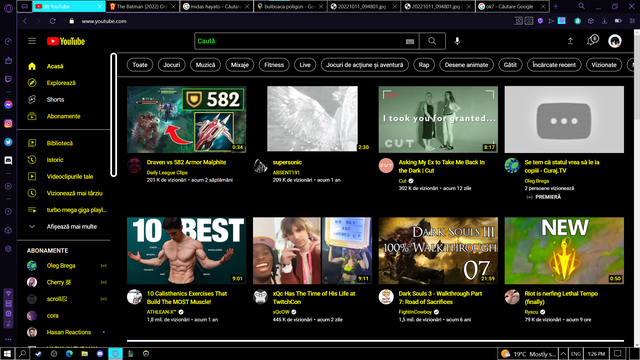
Task: Select the Jocuri filter chip
Action: [x=171, y=65]
